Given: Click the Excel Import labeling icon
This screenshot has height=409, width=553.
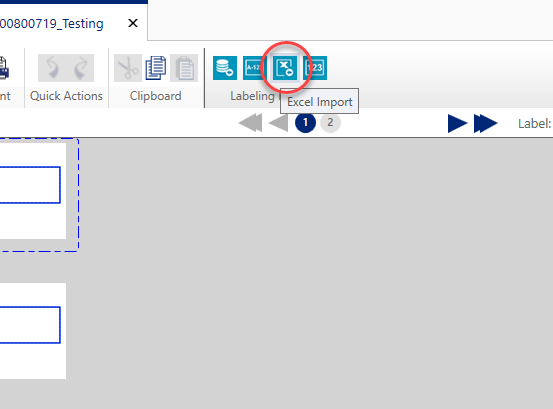Looking at the screenshot, I should tap(285, 68).
